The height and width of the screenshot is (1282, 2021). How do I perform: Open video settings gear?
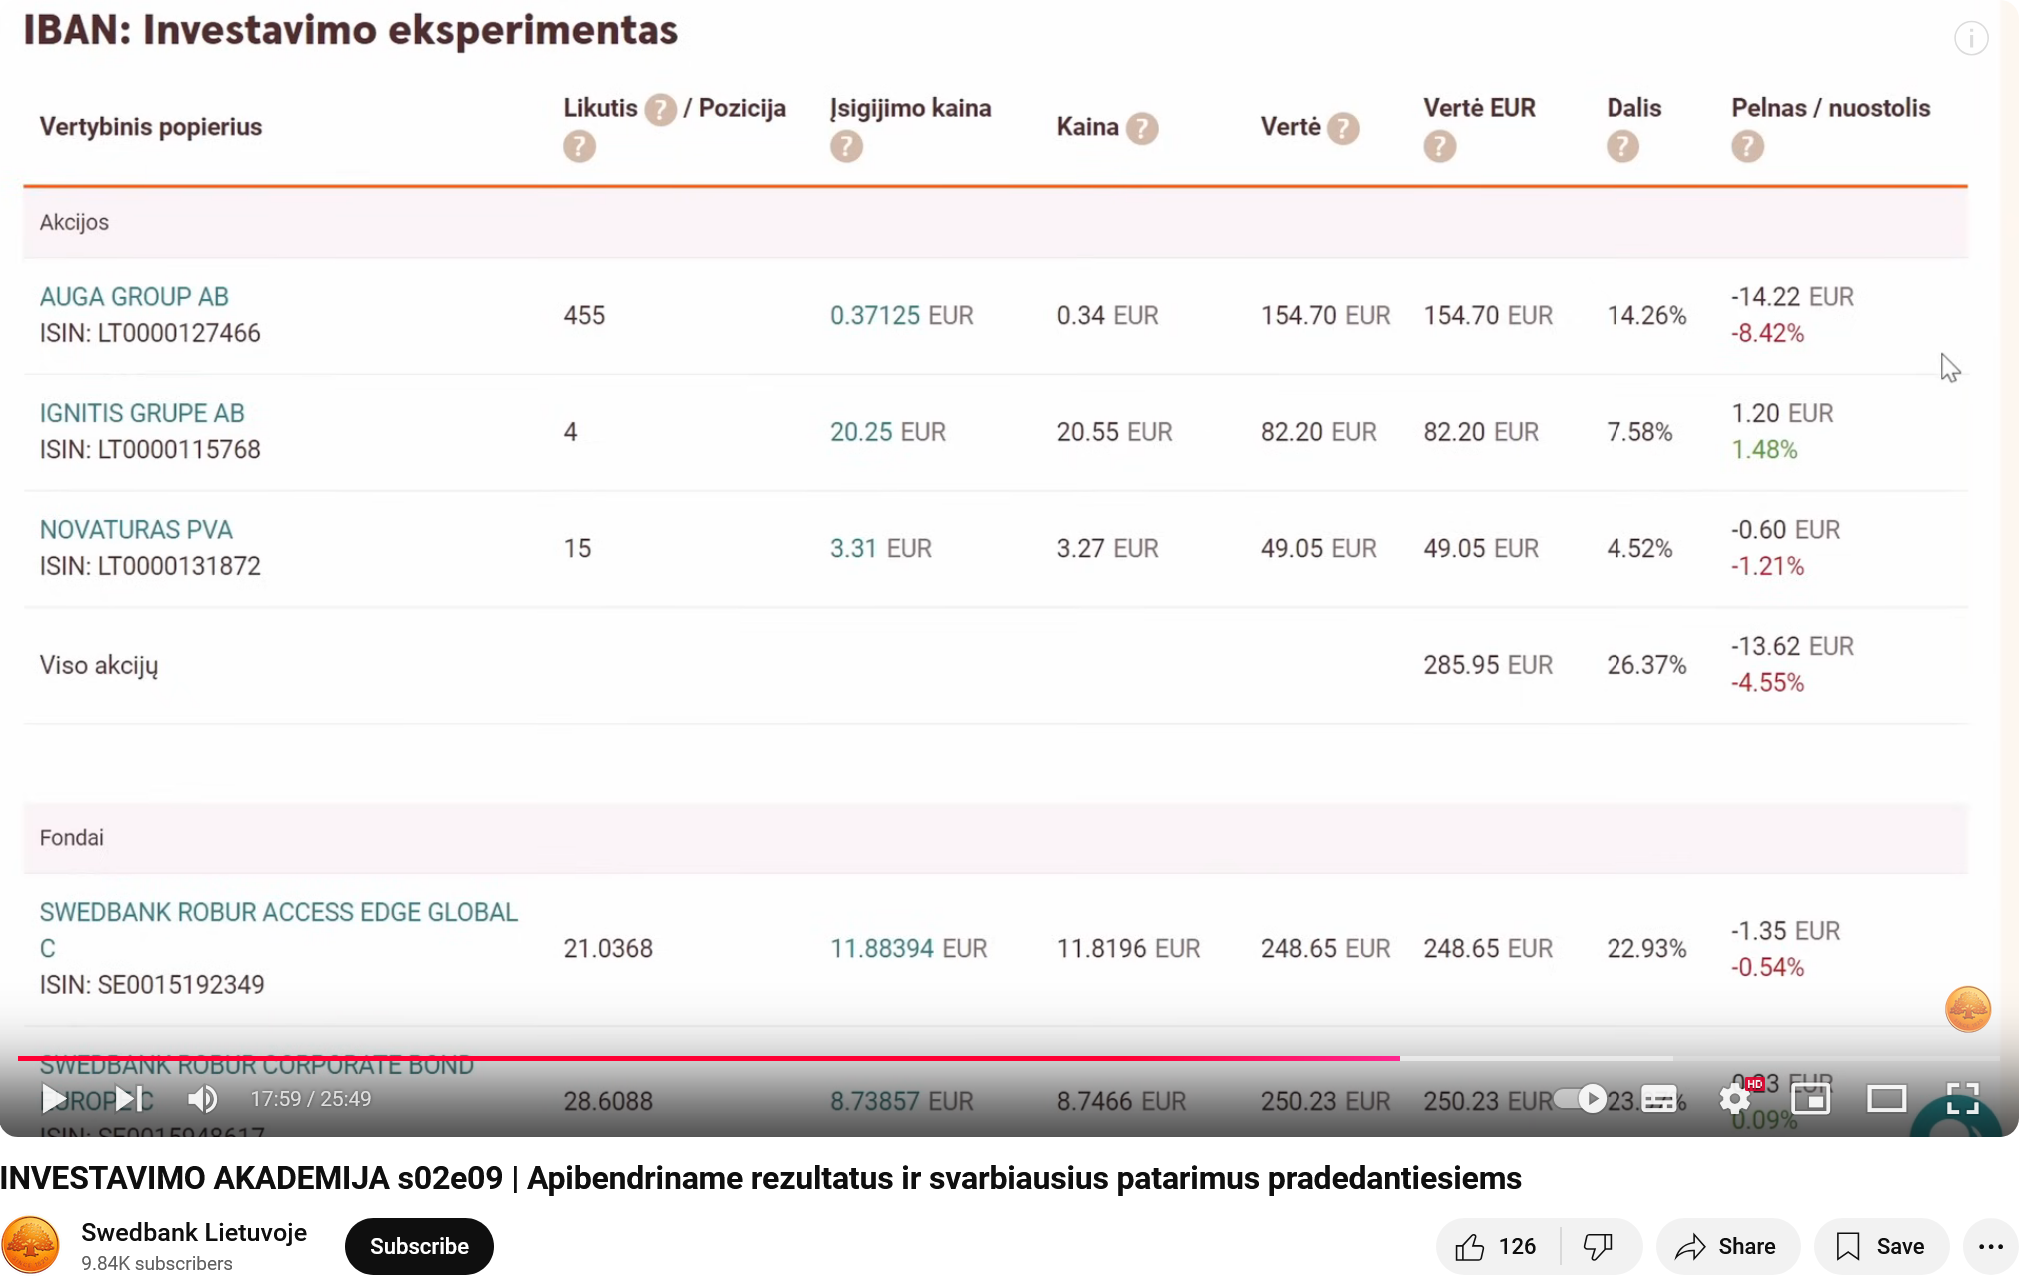[1735, 1099]
